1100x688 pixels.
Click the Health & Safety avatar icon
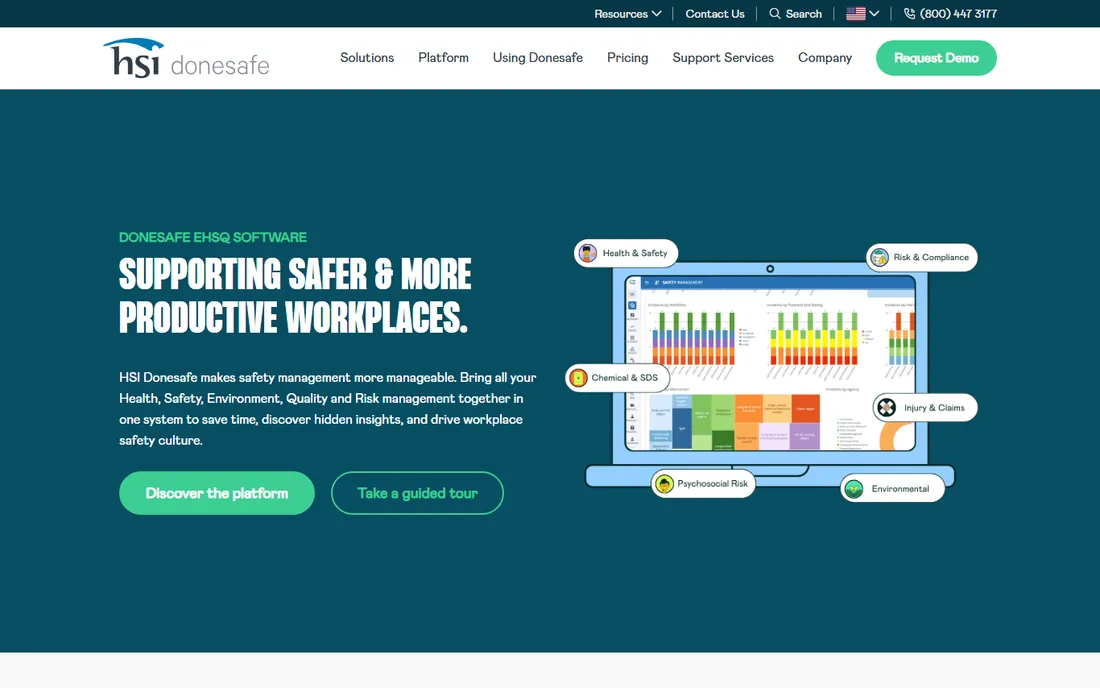(588, 253)
